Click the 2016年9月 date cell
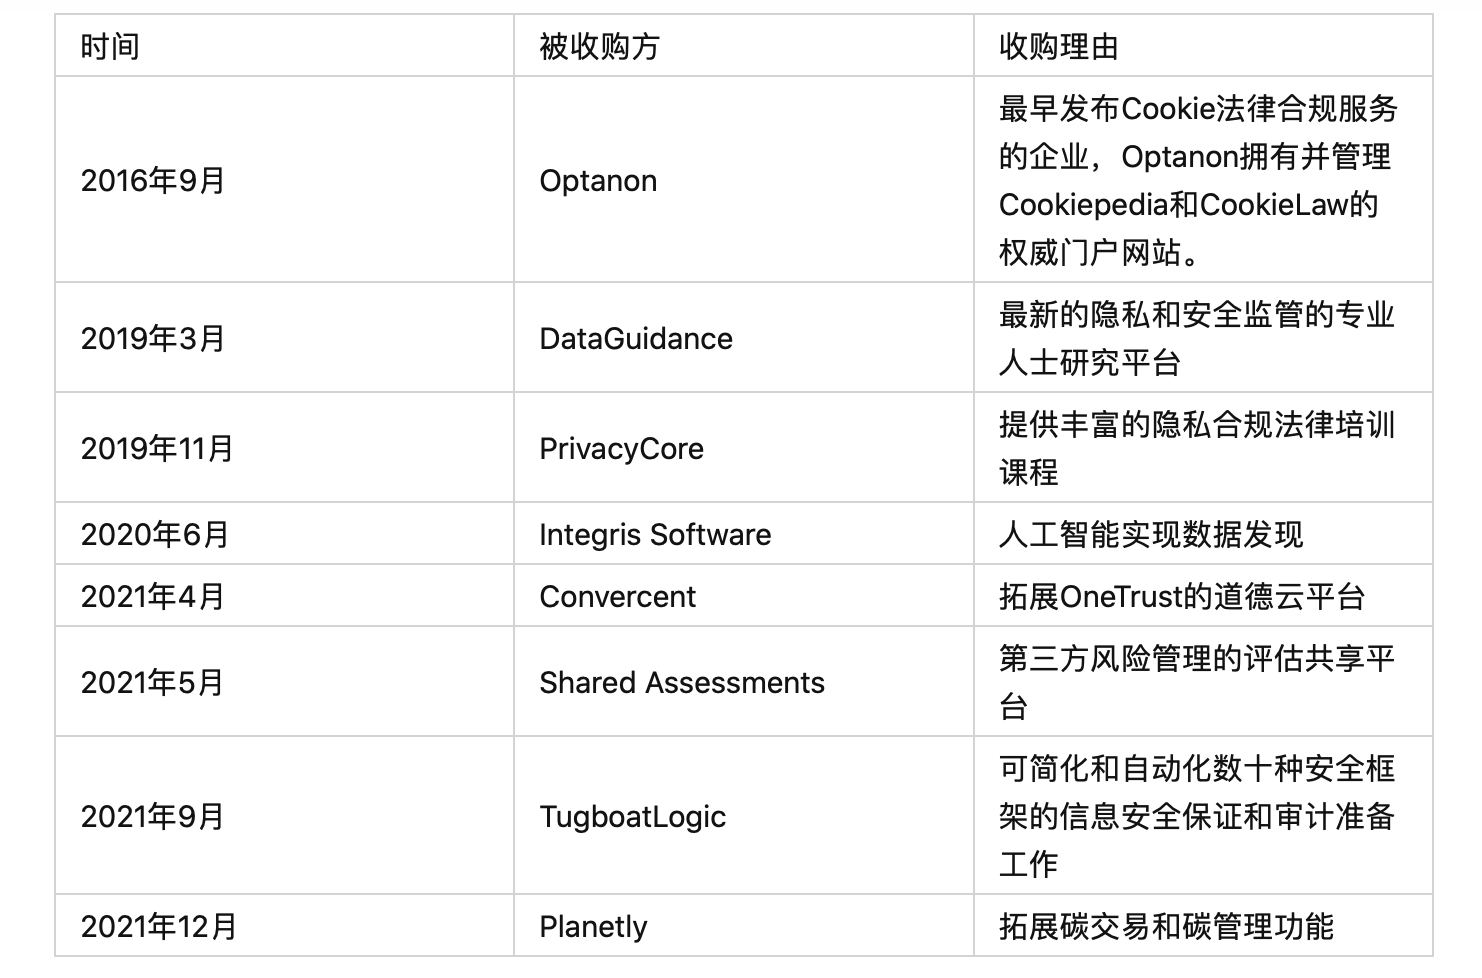Image resolution: width=1482 pixels, height=978 pixels. pos(284,180)
